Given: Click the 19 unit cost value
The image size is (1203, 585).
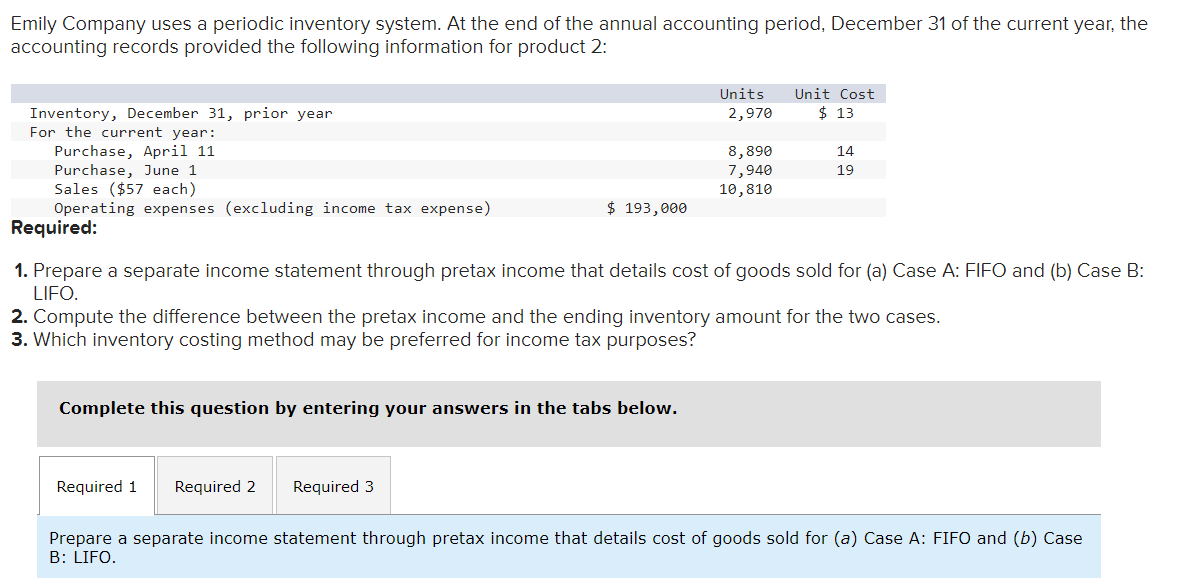Looking at the screenshot, I should 845,170.
